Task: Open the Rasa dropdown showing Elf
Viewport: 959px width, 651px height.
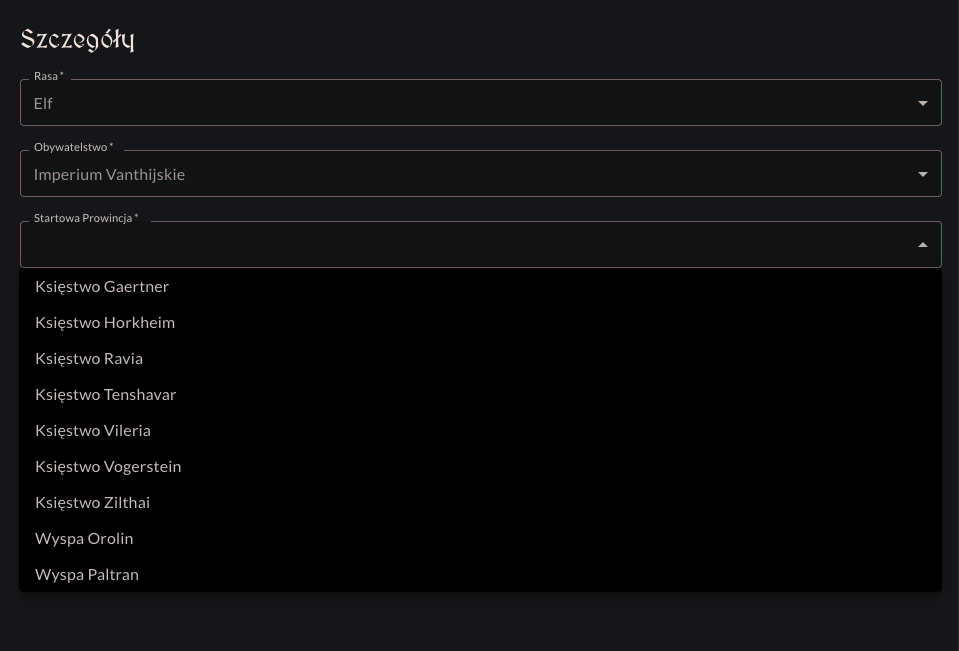Action: tap(481, 103)
